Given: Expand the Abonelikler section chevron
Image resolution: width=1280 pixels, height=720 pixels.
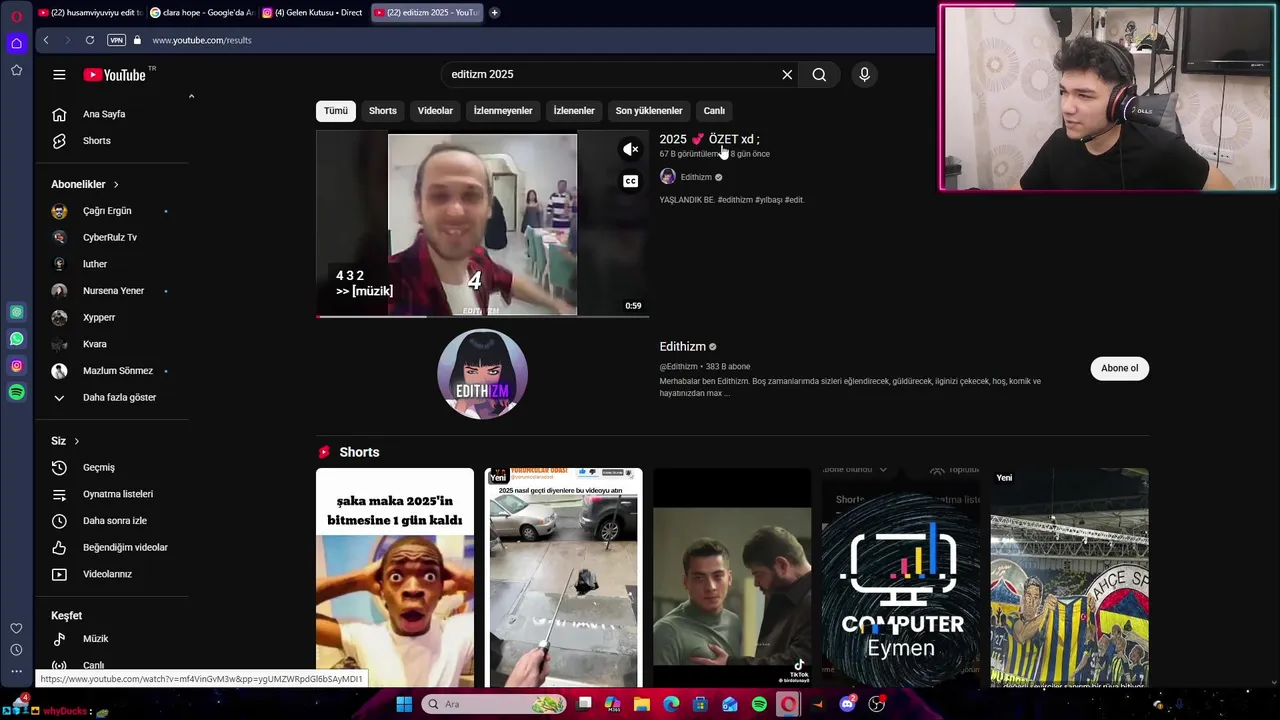Looking at the screenshot, I should [x=116, y=185].
